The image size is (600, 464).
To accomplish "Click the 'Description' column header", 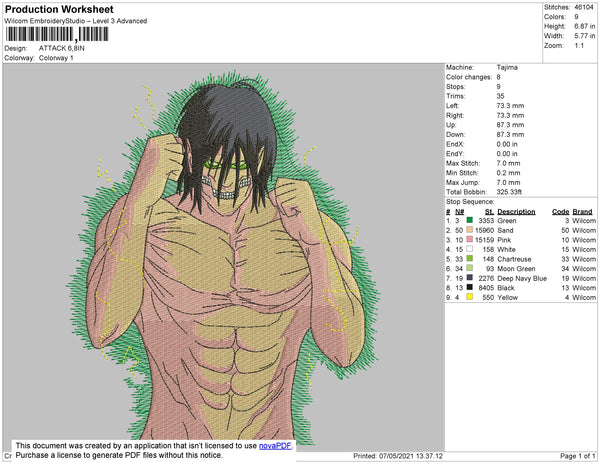I will point(516,212).
